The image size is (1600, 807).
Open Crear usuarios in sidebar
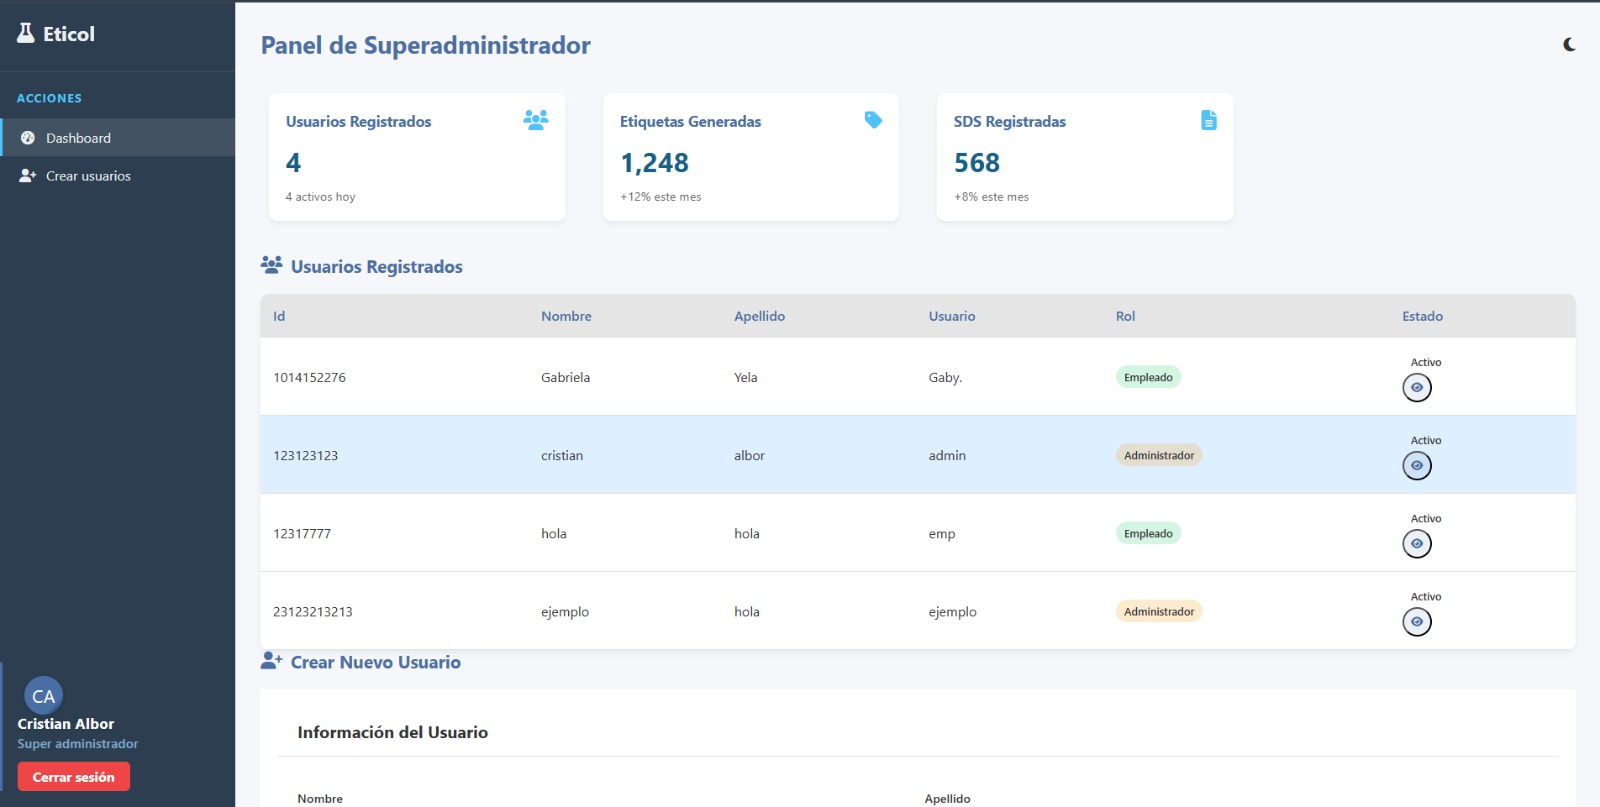(88, 176)
